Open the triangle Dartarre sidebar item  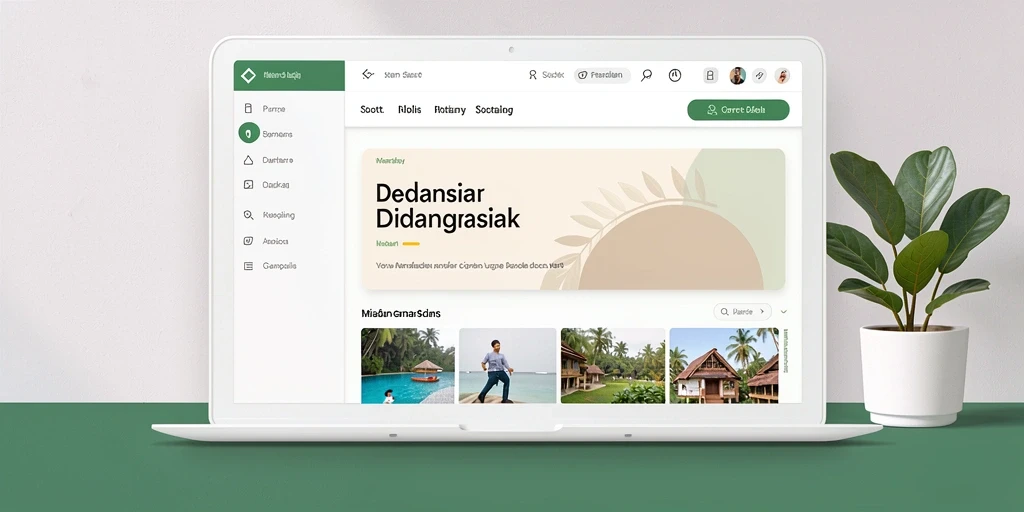[268, 160]
